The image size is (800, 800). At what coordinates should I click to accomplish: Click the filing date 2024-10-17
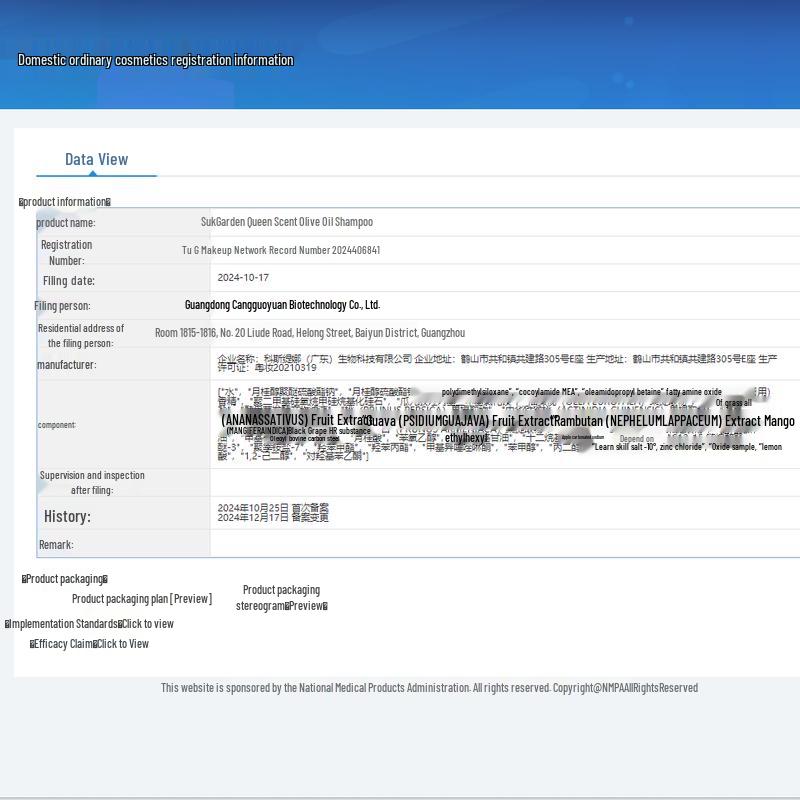[x=243, y=278]
